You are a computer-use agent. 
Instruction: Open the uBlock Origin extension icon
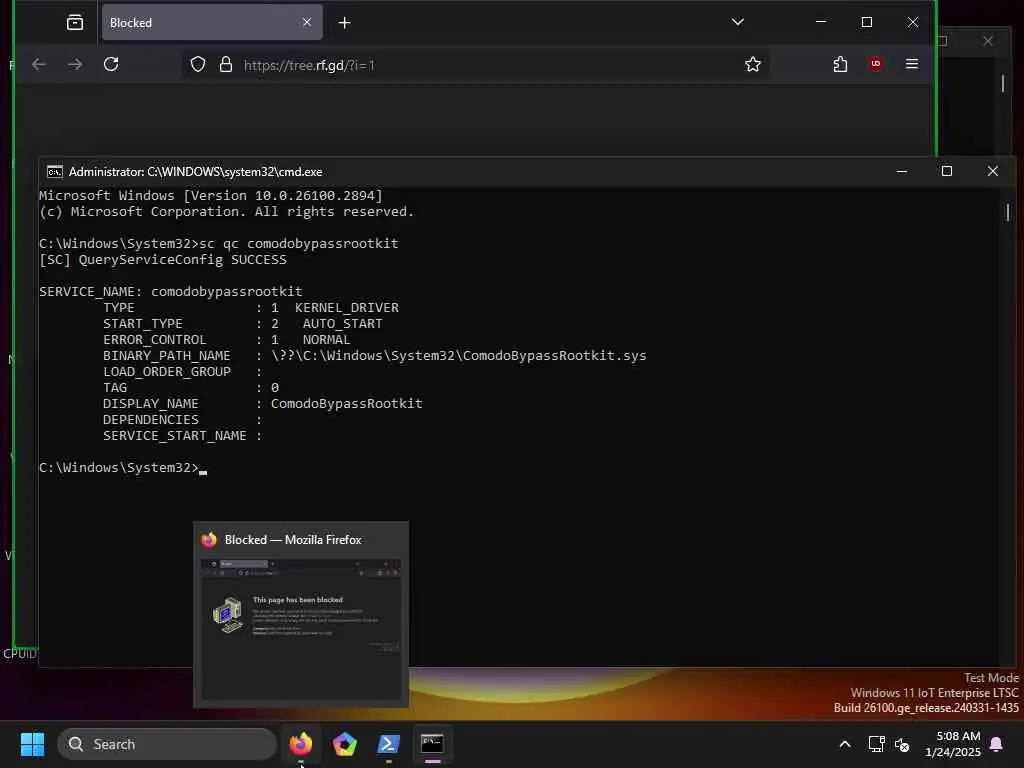pyautogui.click(x=876, y=64)
